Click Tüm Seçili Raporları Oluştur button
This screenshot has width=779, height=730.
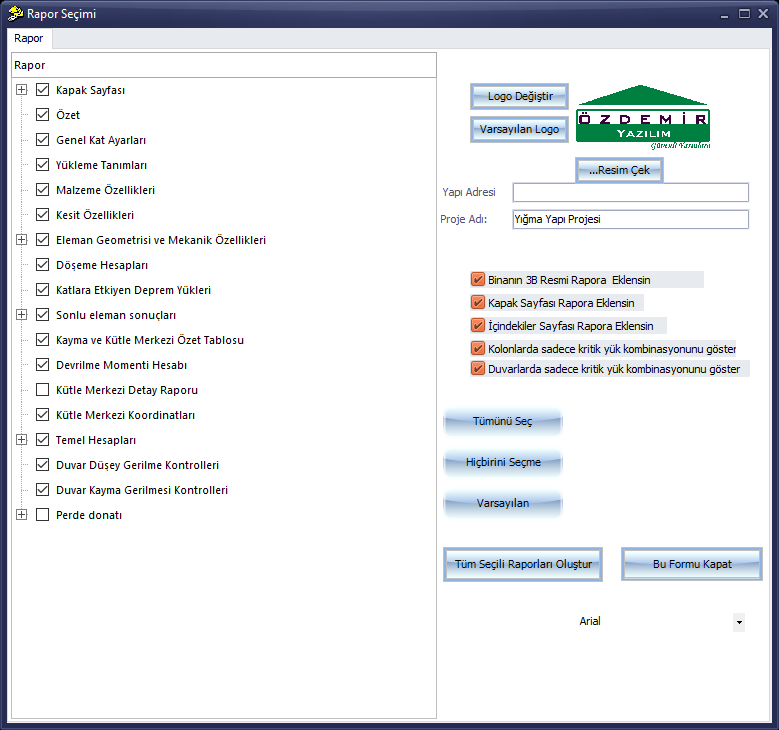click(x=523, y=565)
